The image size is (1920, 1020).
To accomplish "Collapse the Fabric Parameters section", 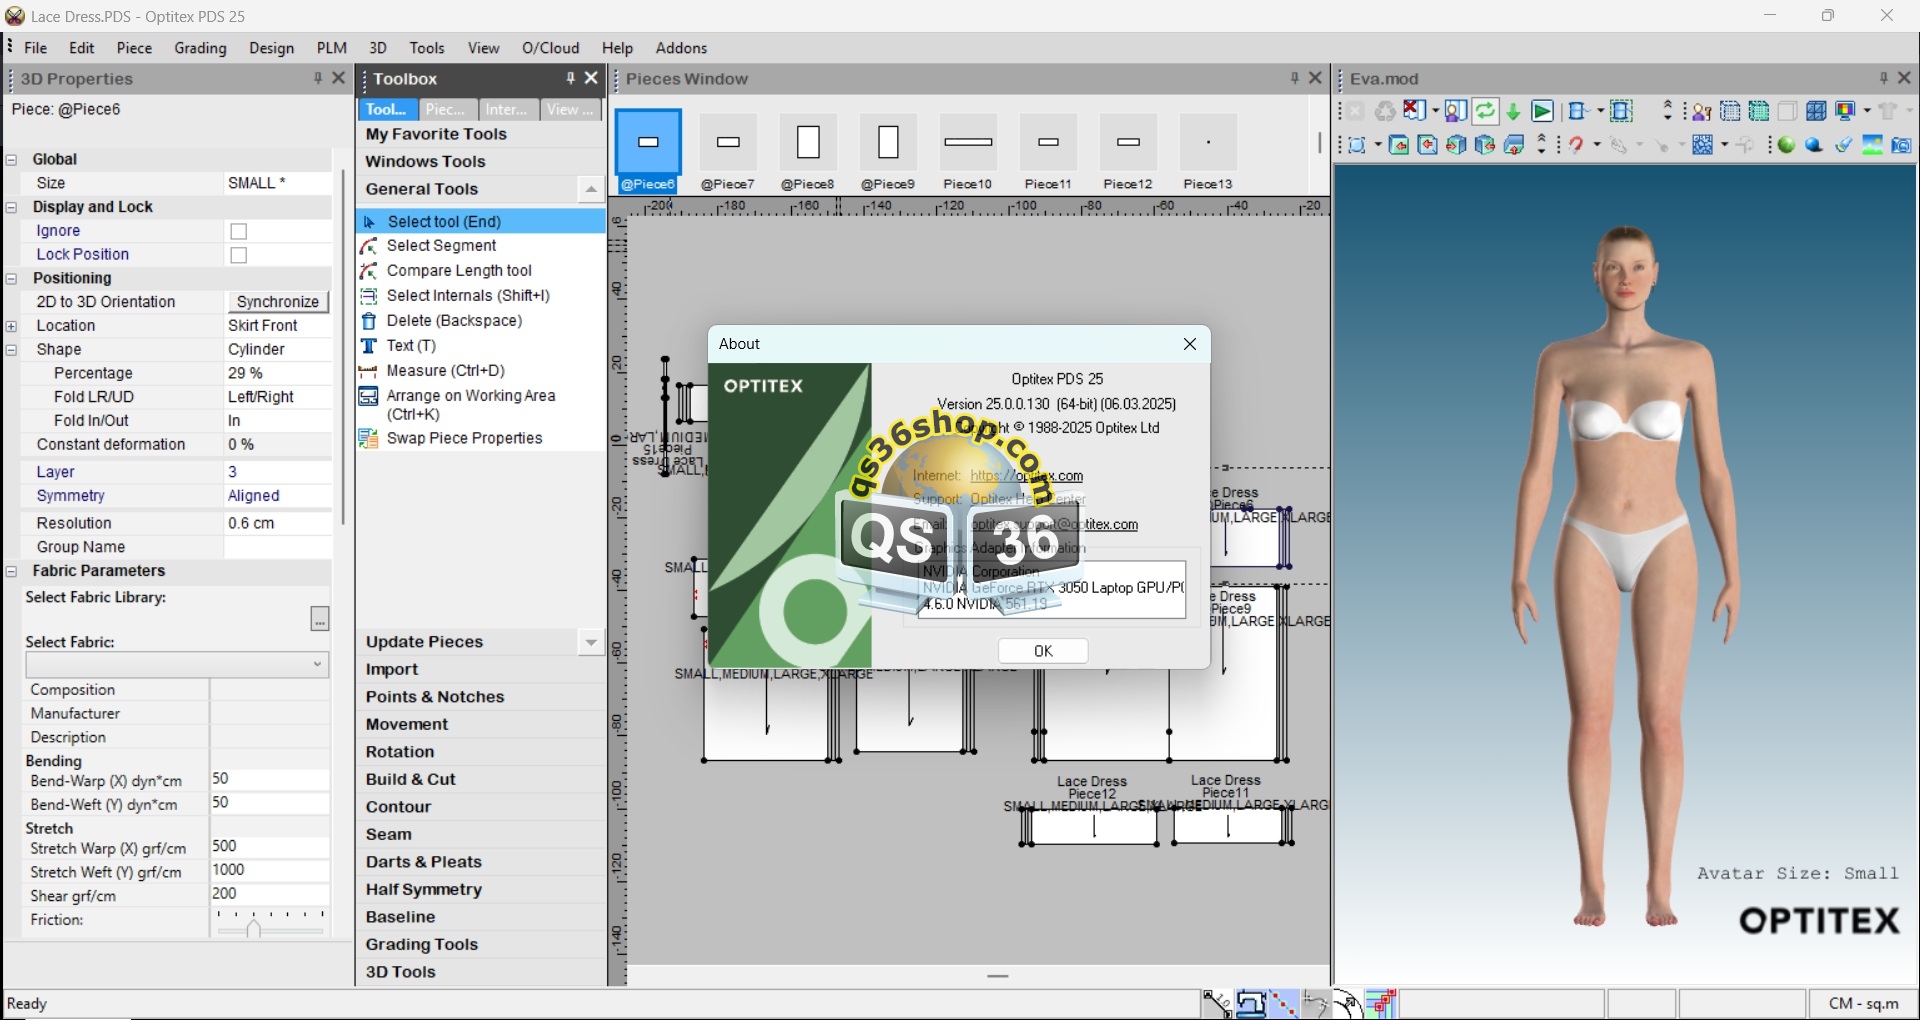I will (12, 572).
